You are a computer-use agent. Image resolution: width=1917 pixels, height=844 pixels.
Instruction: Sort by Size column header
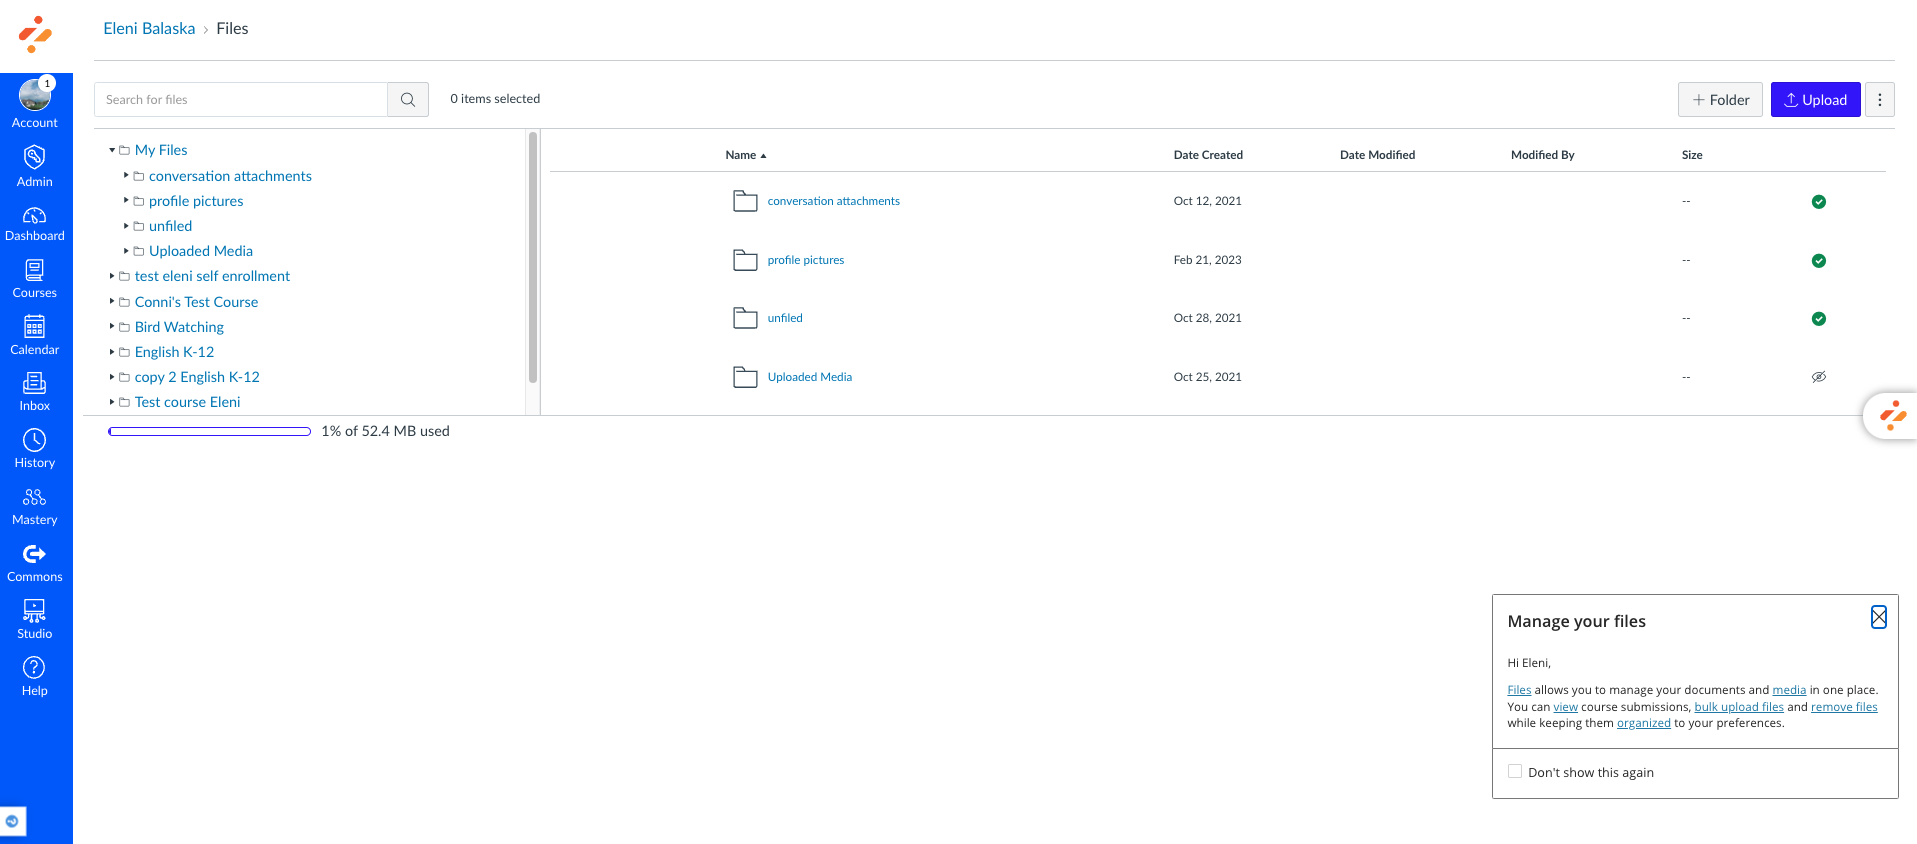click(1692, 155)
